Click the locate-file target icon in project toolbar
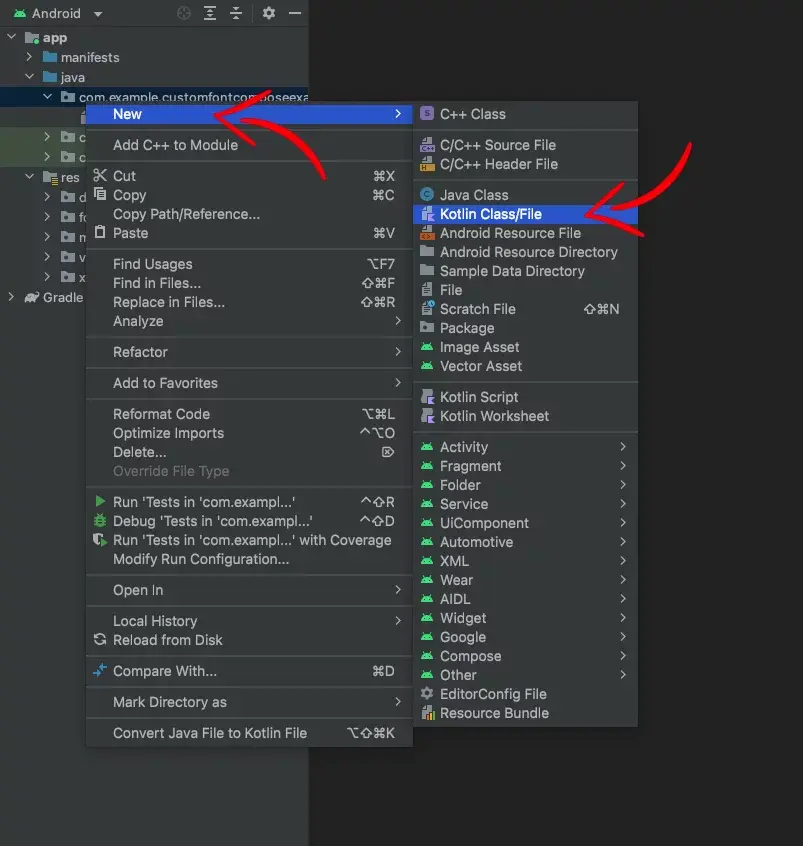 (184, 13)
